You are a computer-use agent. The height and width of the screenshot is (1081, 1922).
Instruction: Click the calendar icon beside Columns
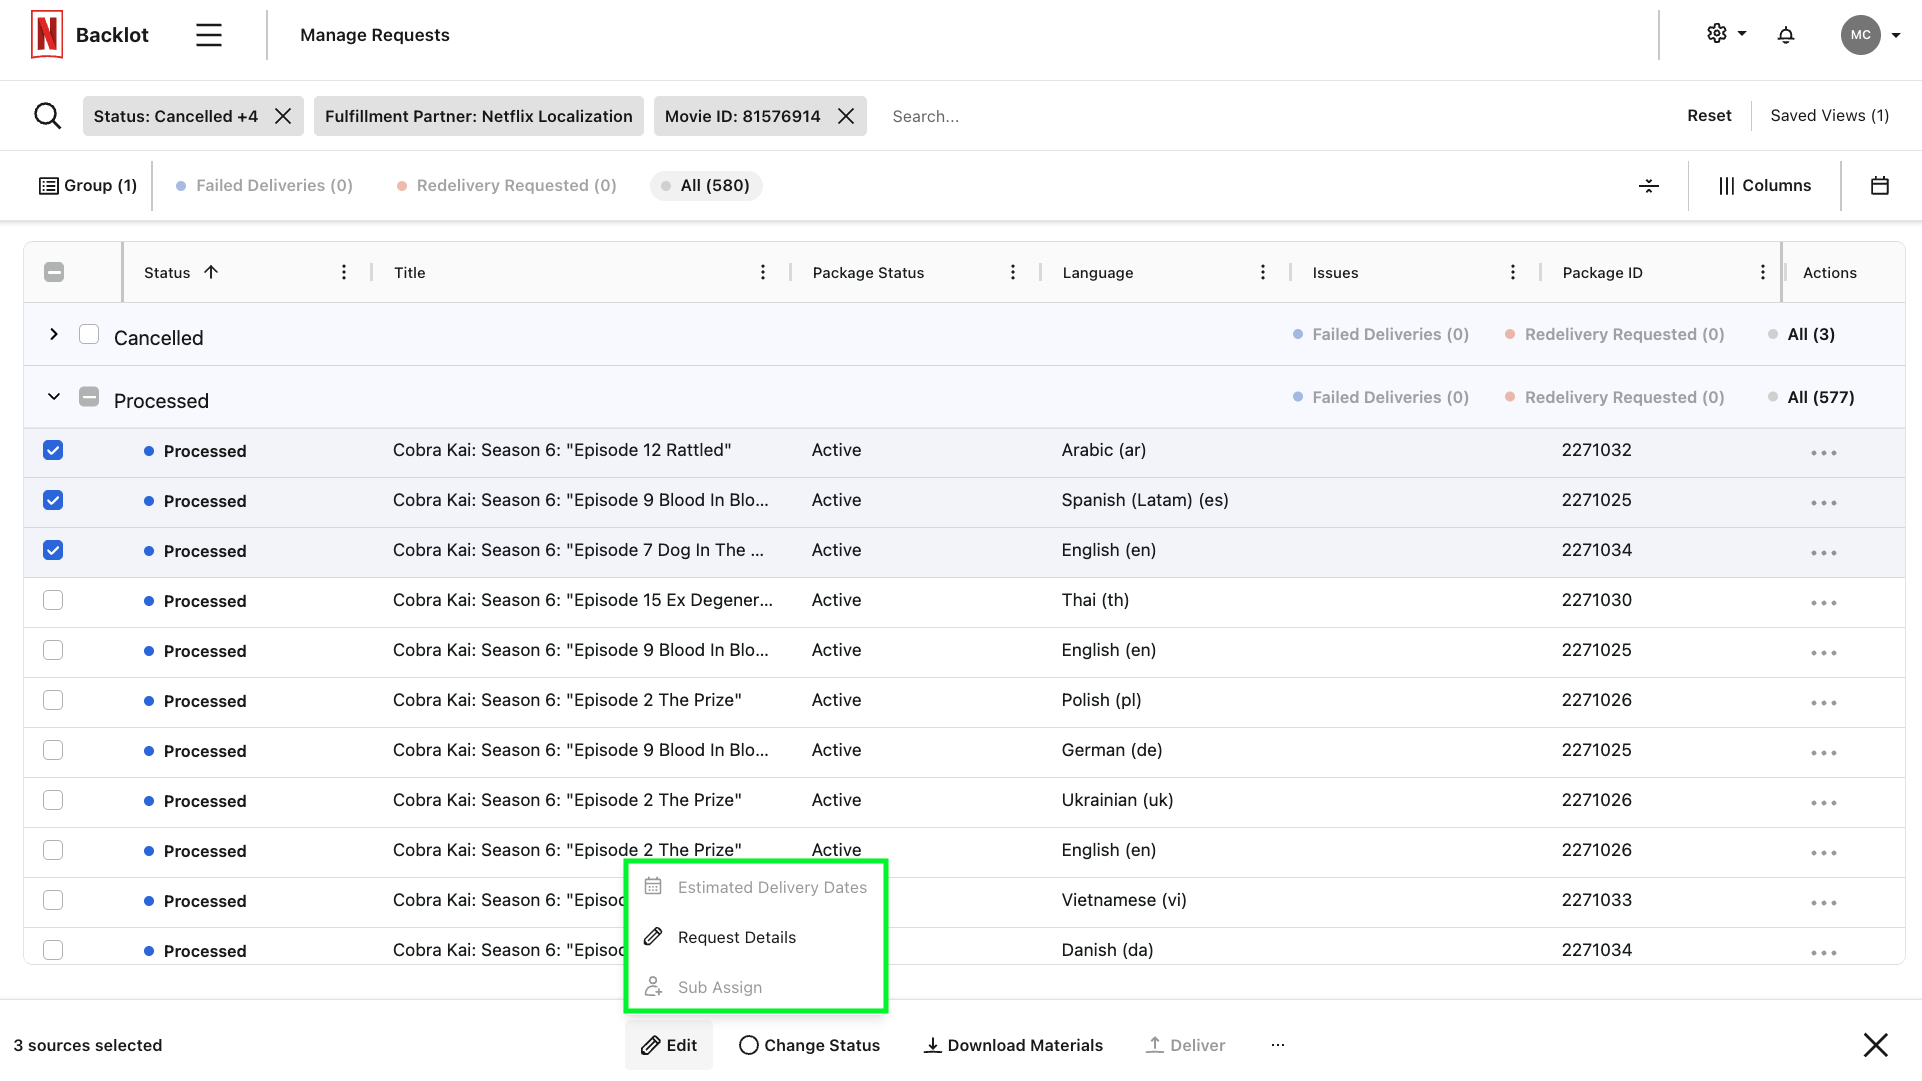(1879, 186)
